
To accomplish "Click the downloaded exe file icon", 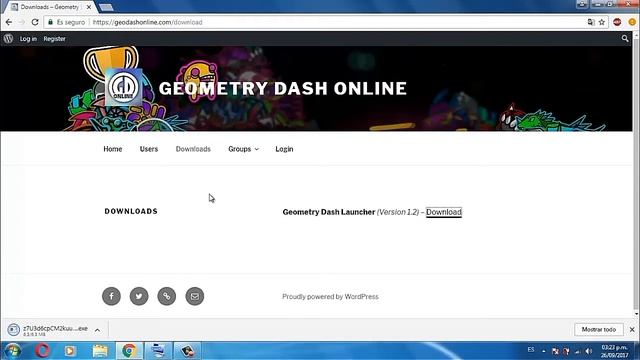I will click(x=13, y=329).
